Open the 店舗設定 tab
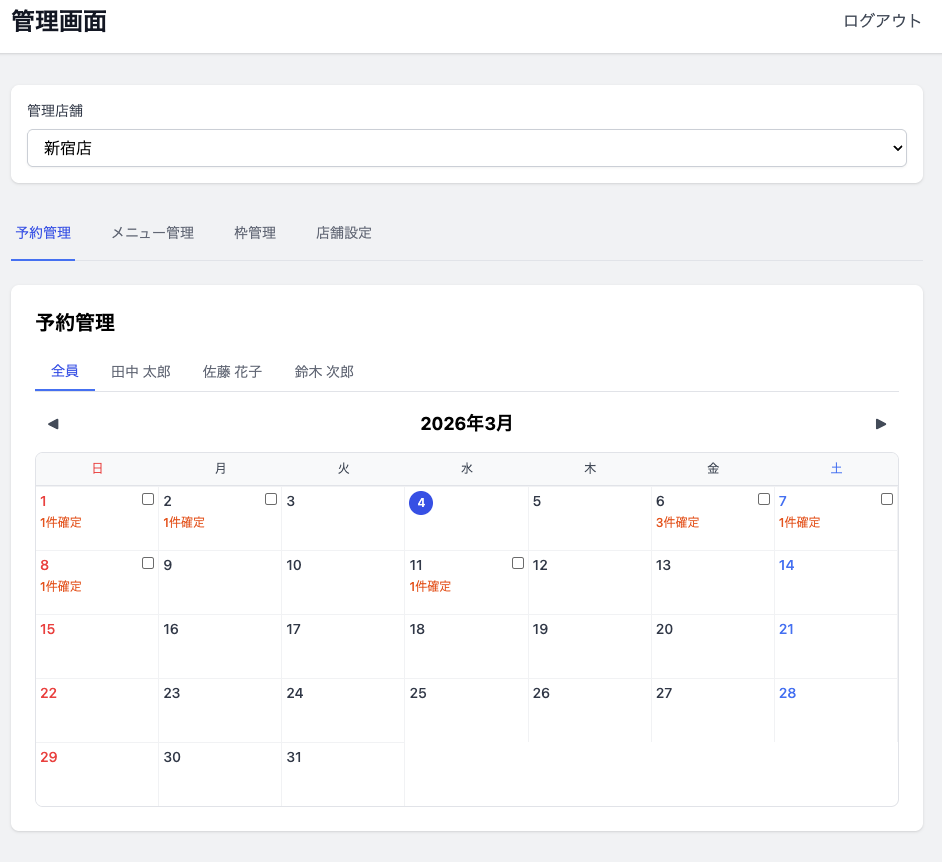942x862 pixels. pyautogui.click(x=344, y=233)
